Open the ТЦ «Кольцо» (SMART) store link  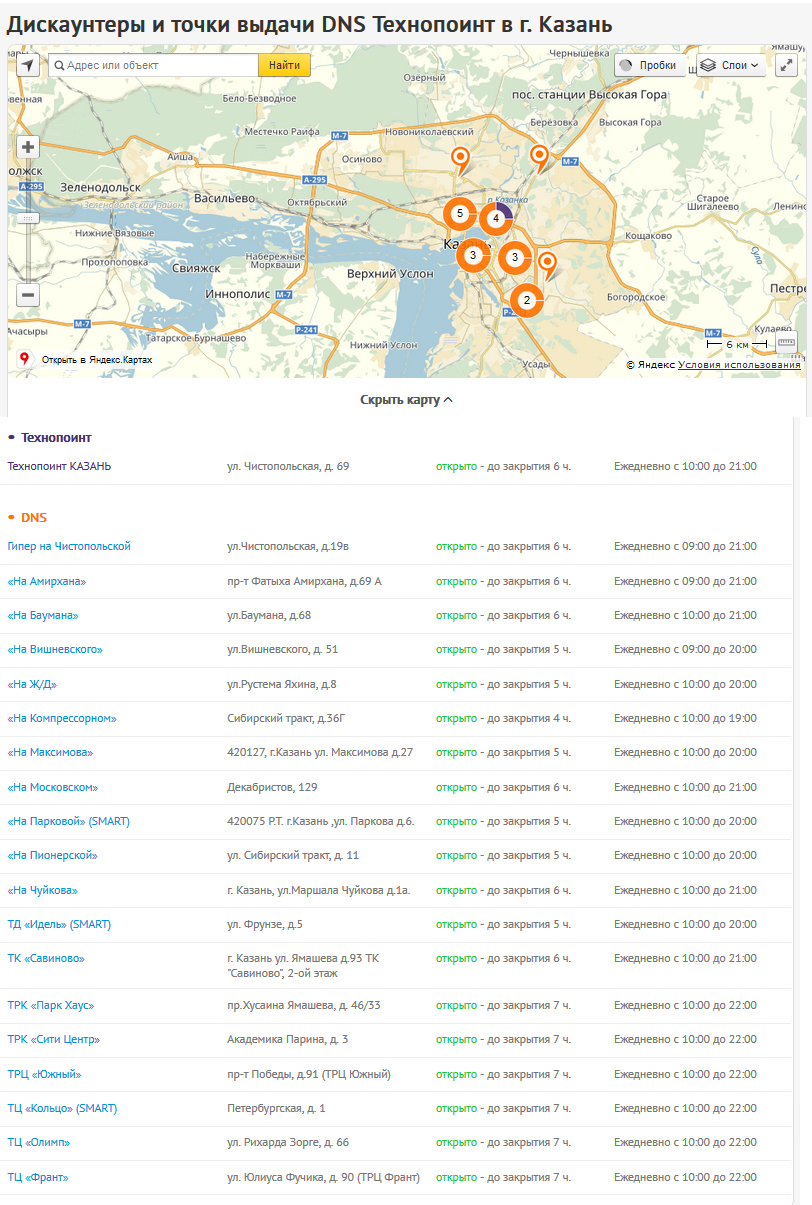(62, 1108)
